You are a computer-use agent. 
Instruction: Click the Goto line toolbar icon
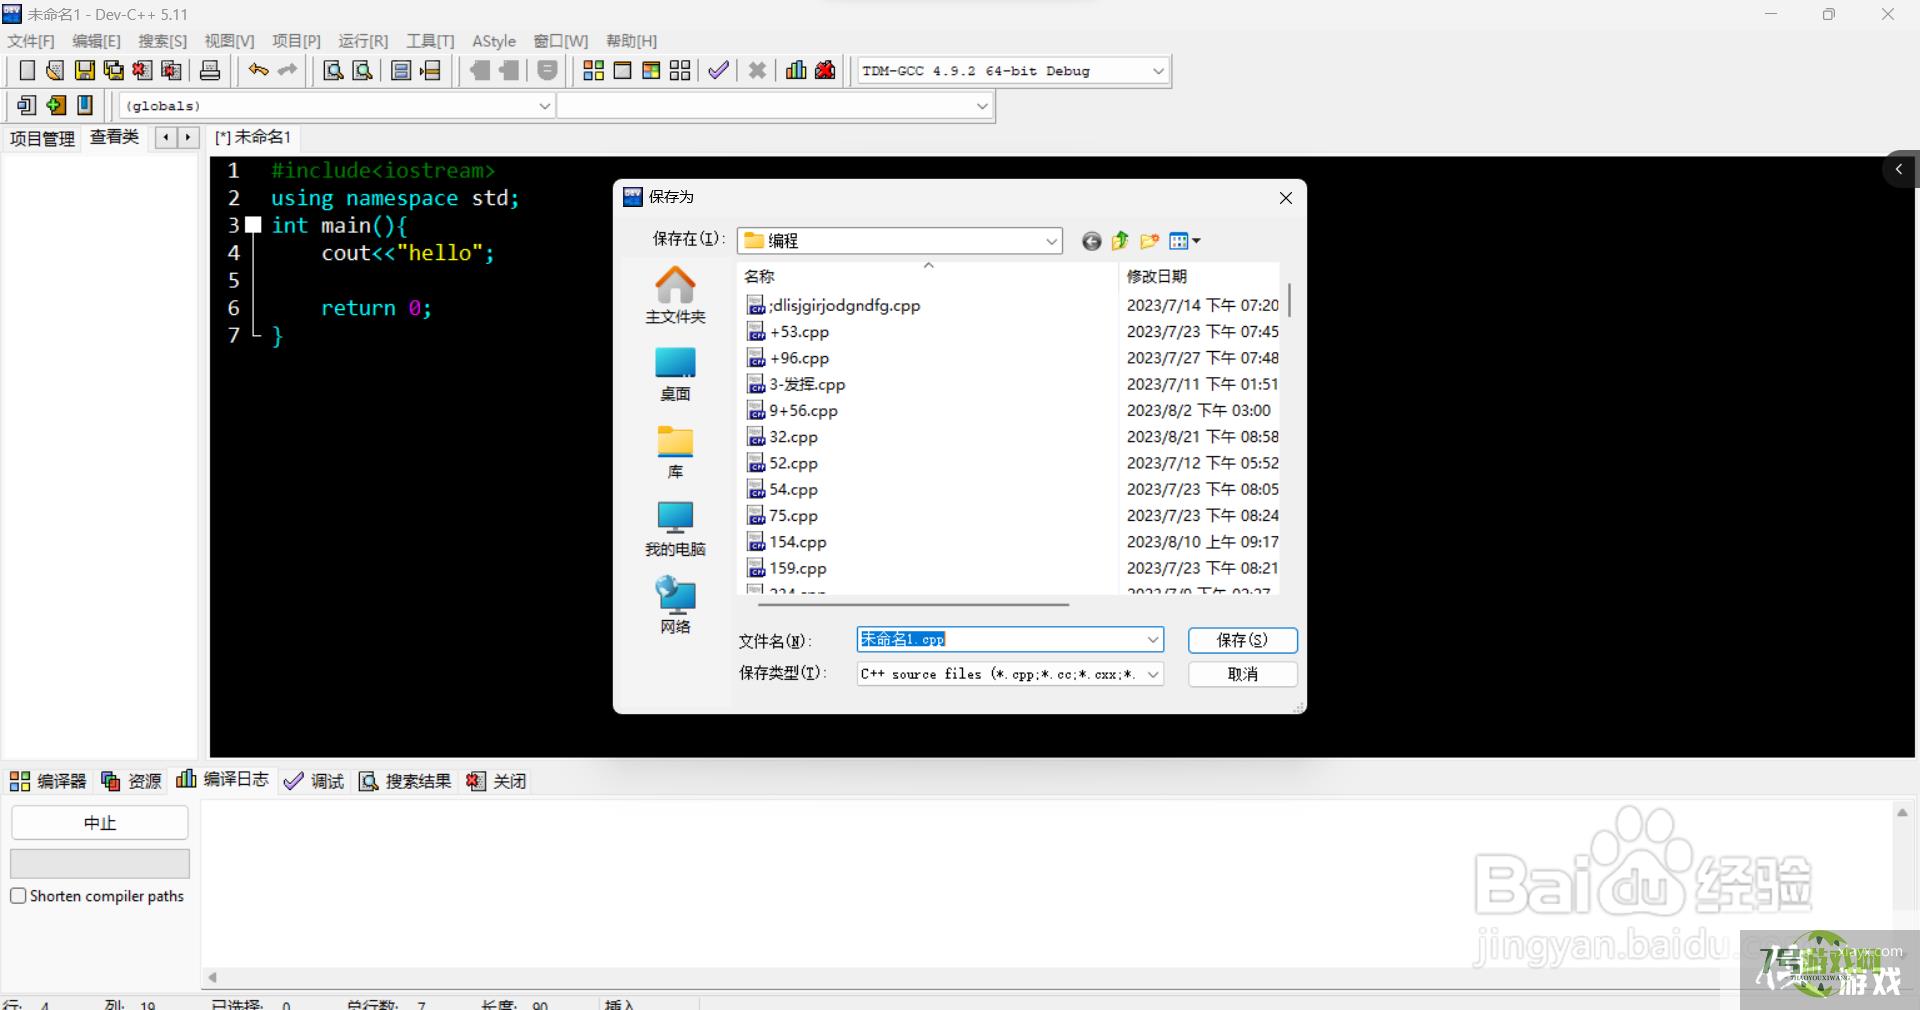click(430, 70)
